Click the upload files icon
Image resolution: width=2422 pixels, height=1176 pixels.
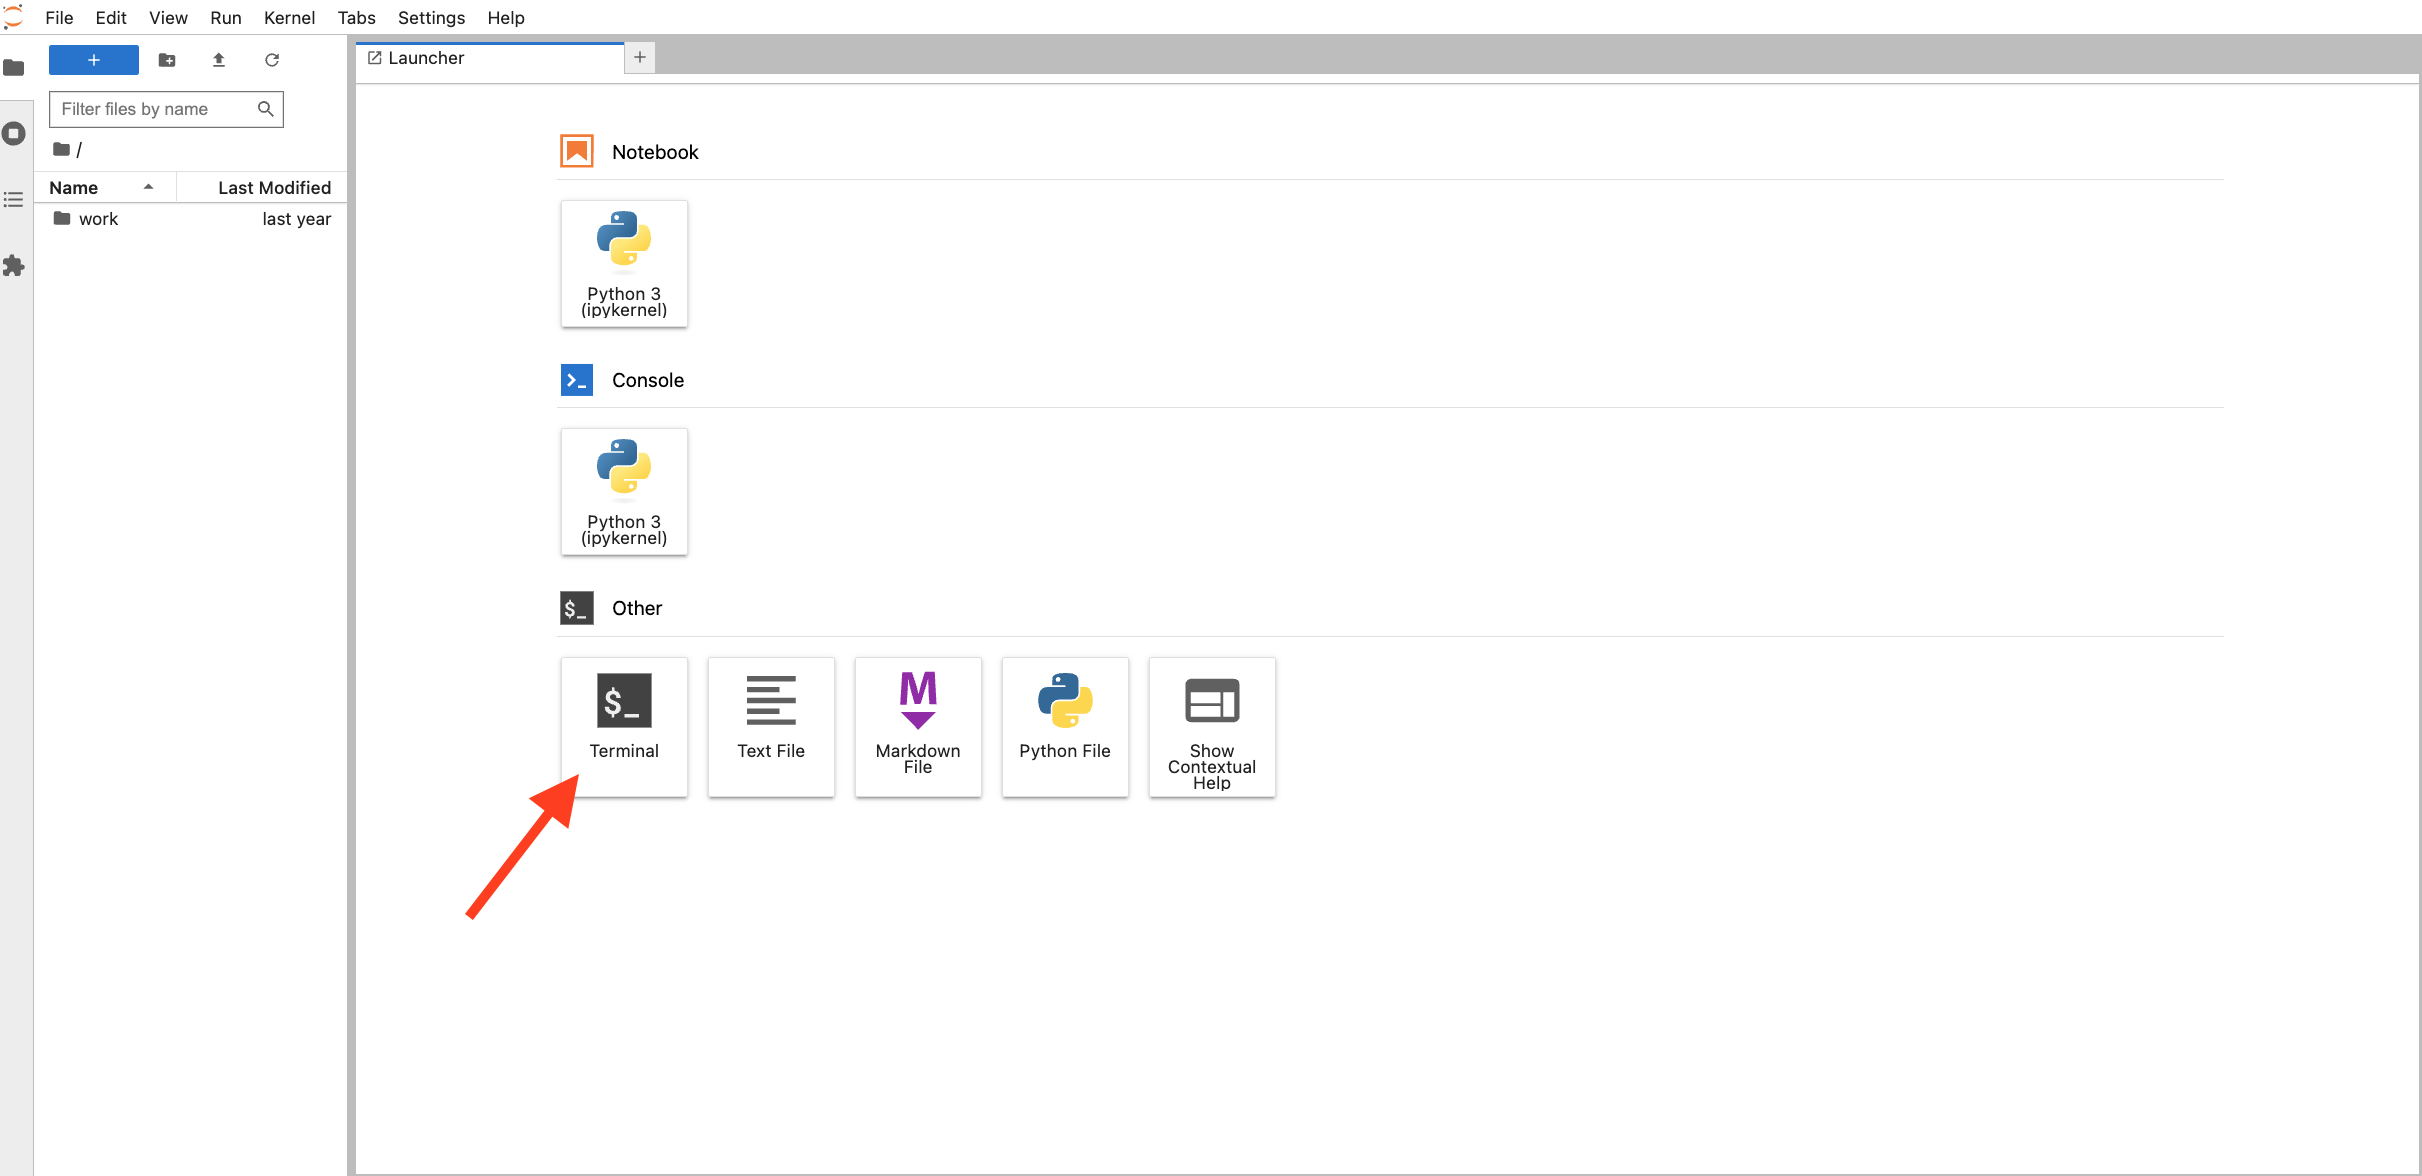(x=219, y=60)
